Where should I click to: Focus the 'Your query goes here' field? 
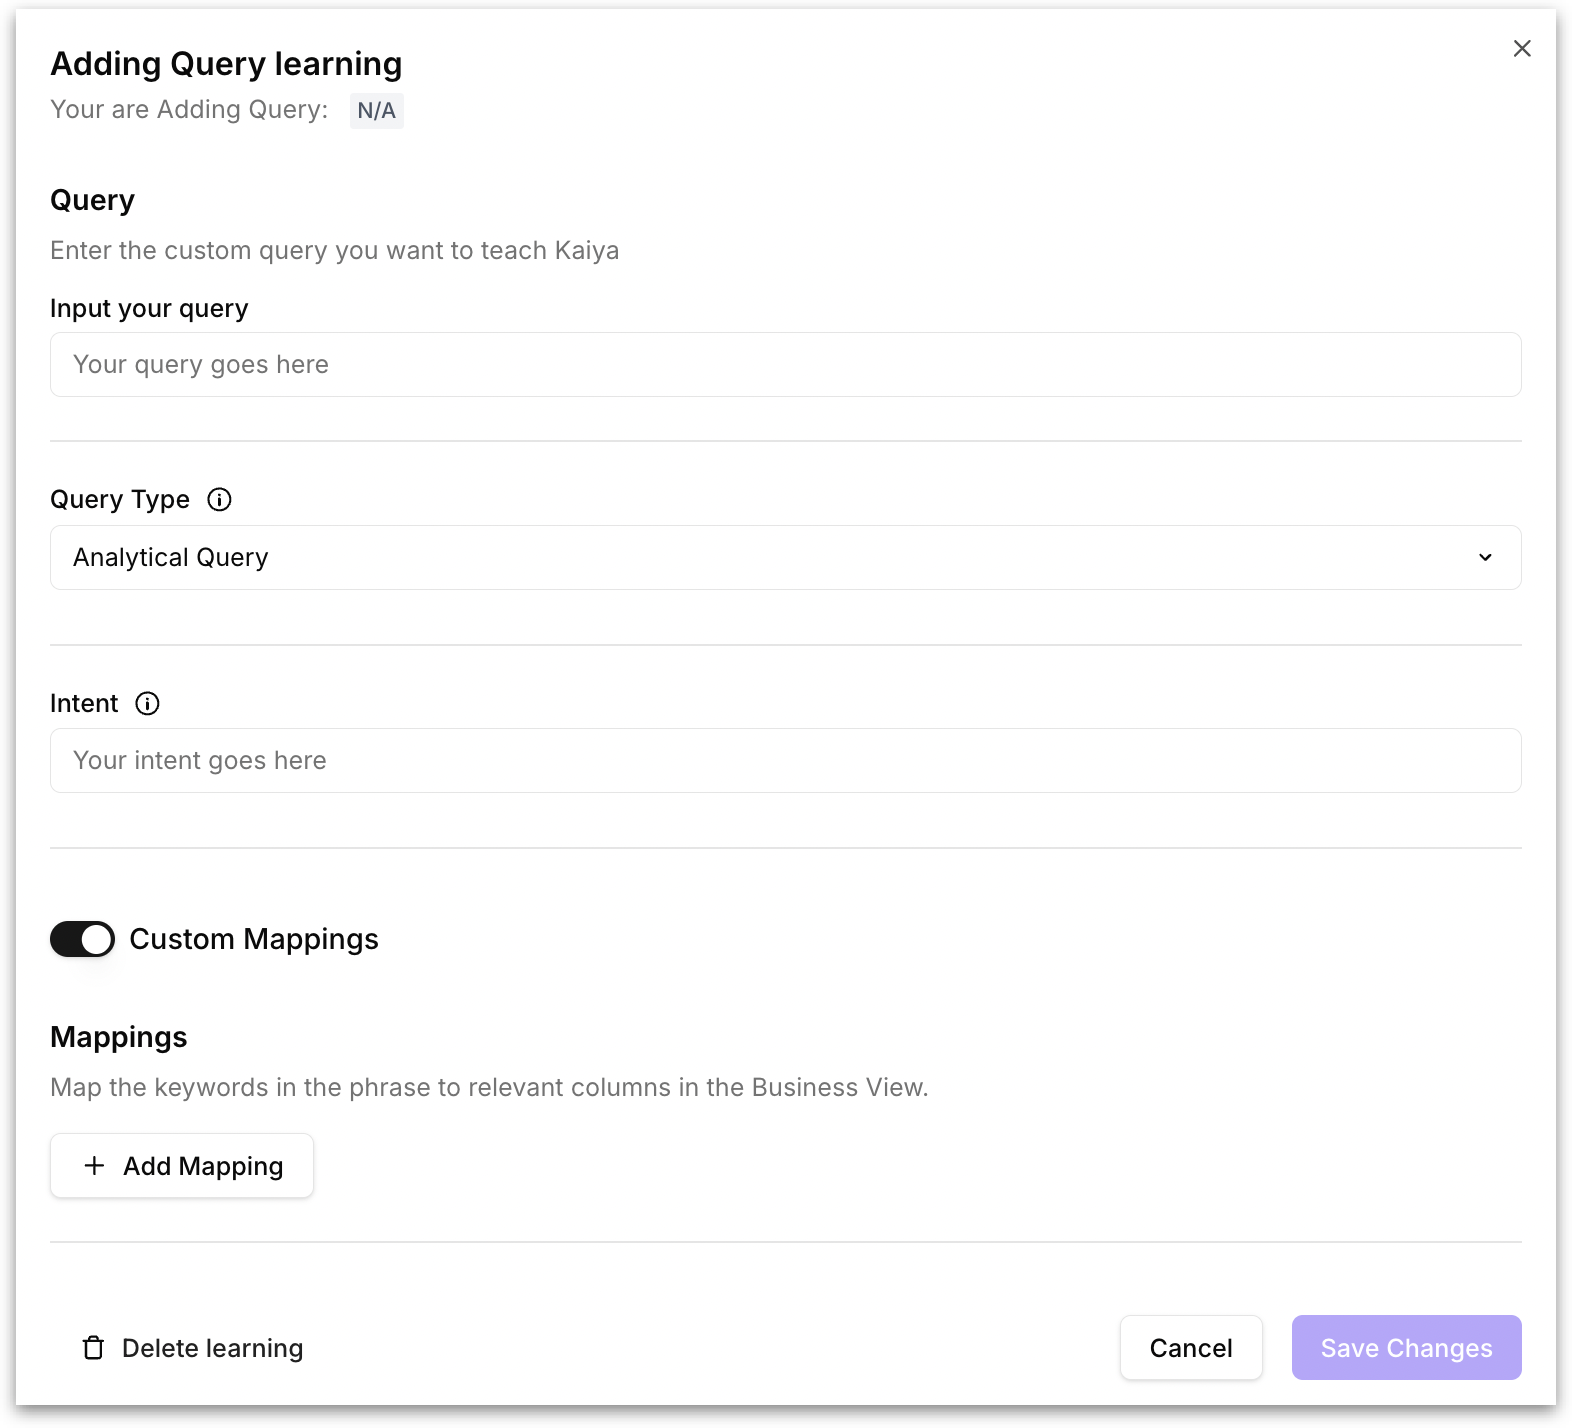785,365
